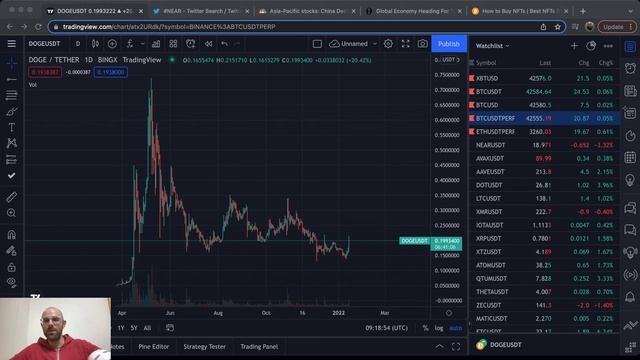This screenshot has height=360, width=640.
Task: Open the go to date calendar icon
Action: coord(170,328)
